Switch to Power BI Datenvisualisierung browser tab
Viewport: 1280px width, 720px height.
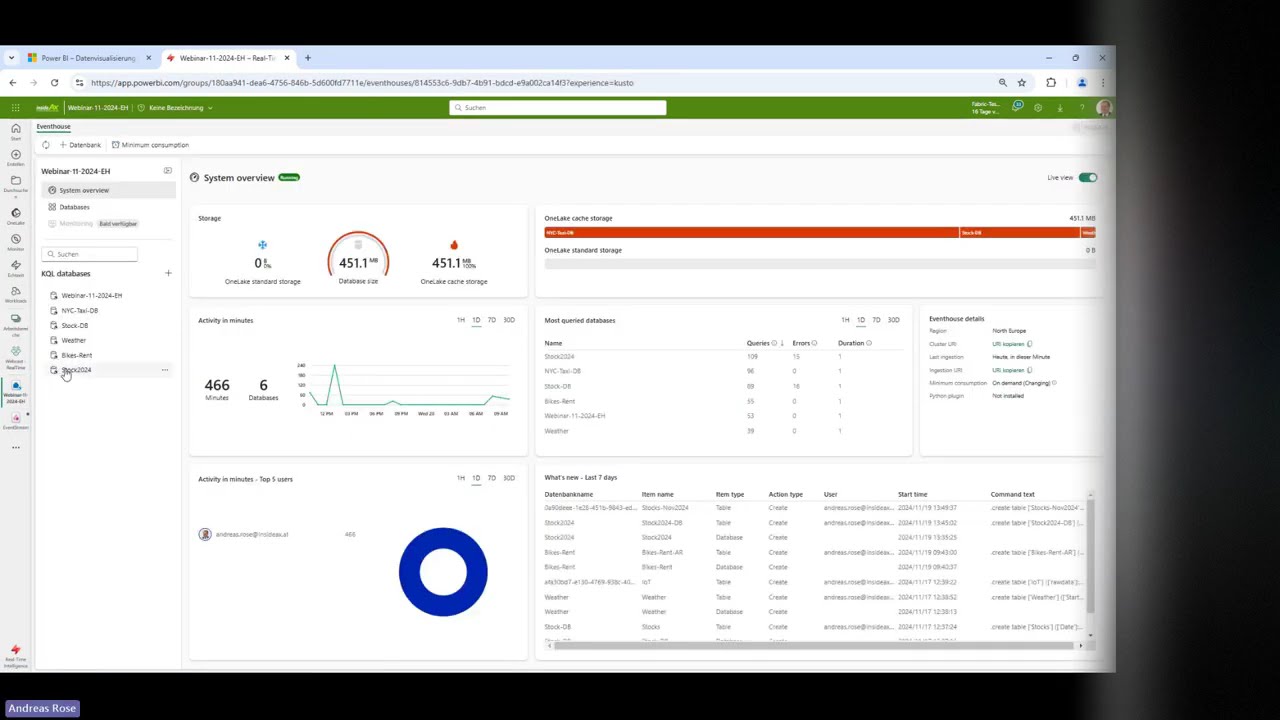tap(89, 58)
